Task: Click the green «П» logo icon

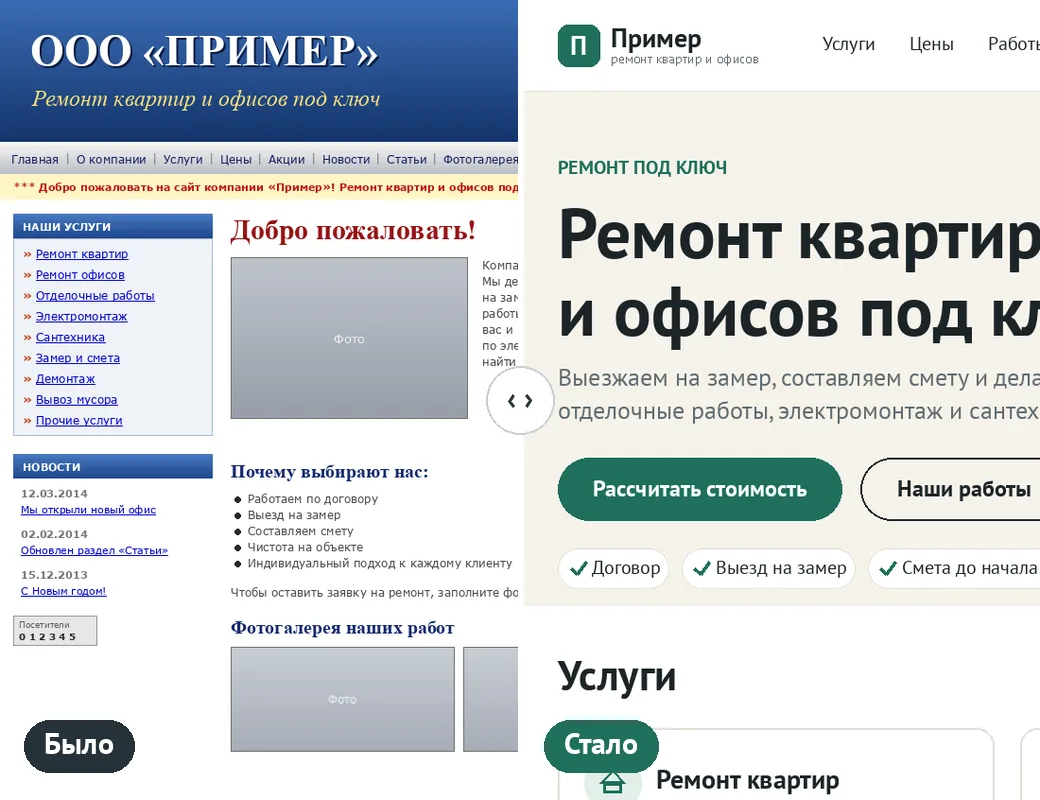Action: tap(578, 46)
